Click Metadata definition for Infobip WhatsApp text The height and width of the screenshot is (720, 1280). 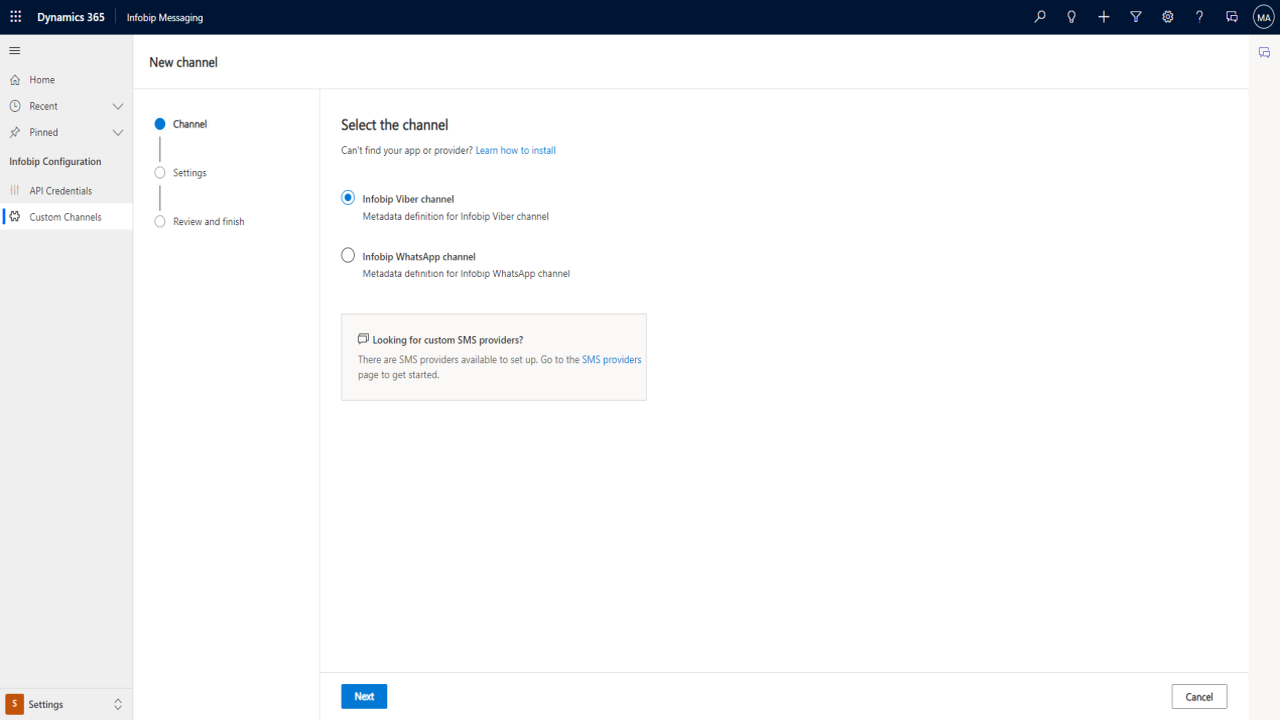tap(466, 273)
